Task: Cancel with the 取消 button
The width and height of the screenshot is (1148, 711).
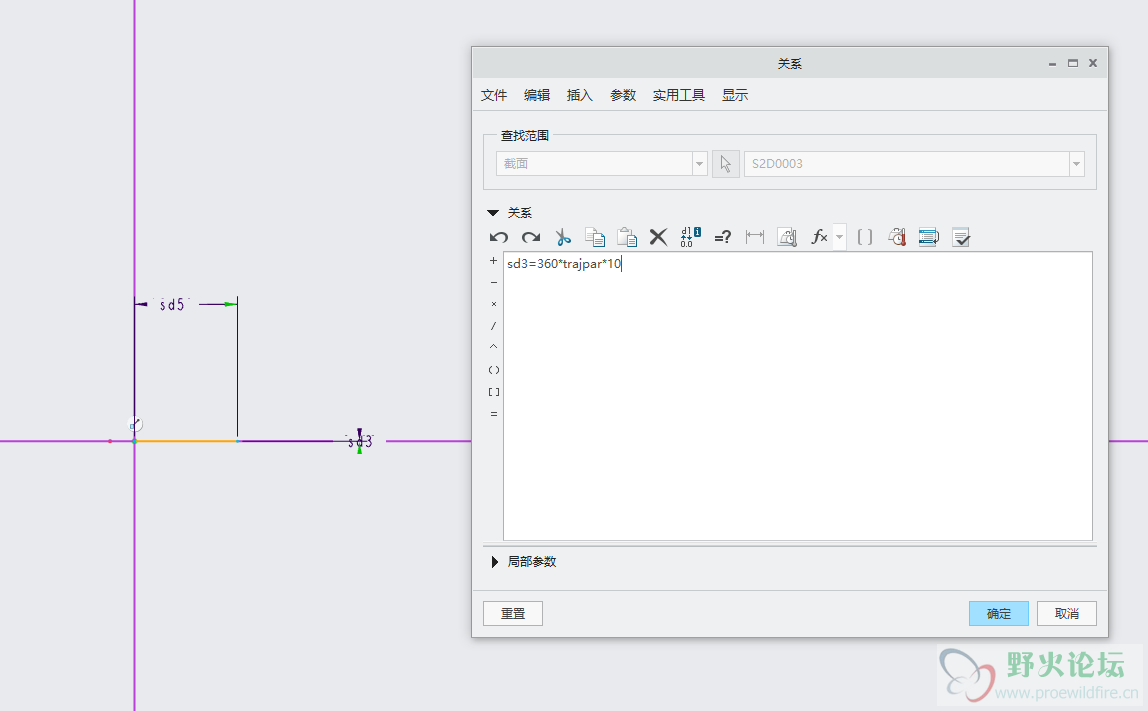Action: tap(1067, 614)
